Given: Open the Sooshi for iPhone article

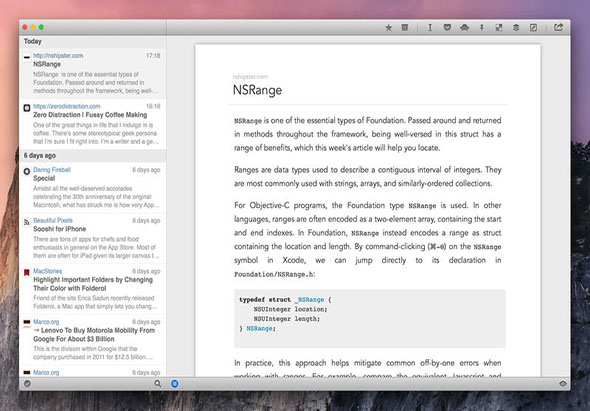Looking at the screenshot, I should [x=93, y=238].
